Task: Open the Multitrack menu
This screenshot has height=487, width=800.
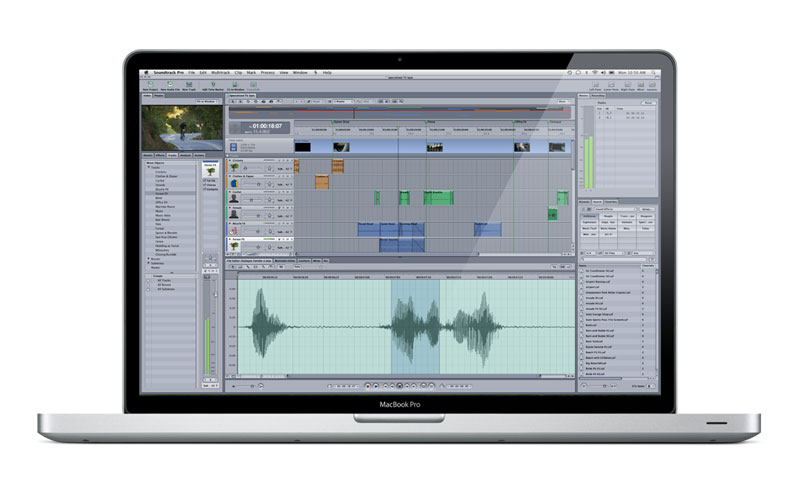Action: pos(219,73)
